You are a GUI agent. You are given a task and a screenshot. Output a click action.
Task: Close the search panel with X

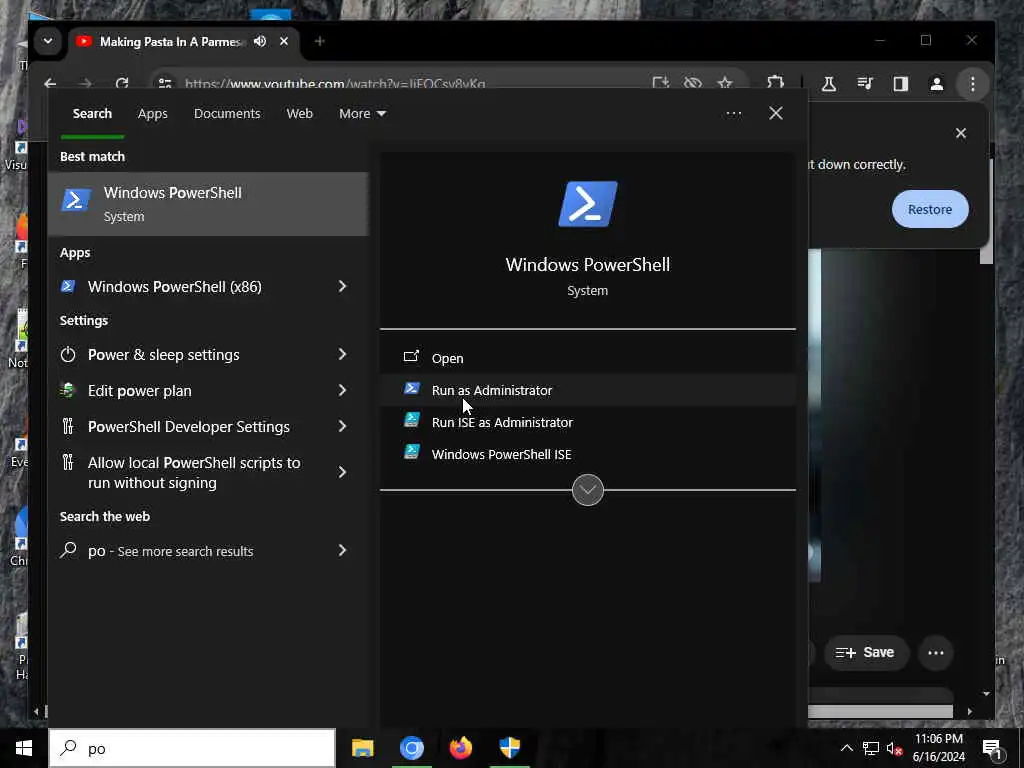[776, 114]
